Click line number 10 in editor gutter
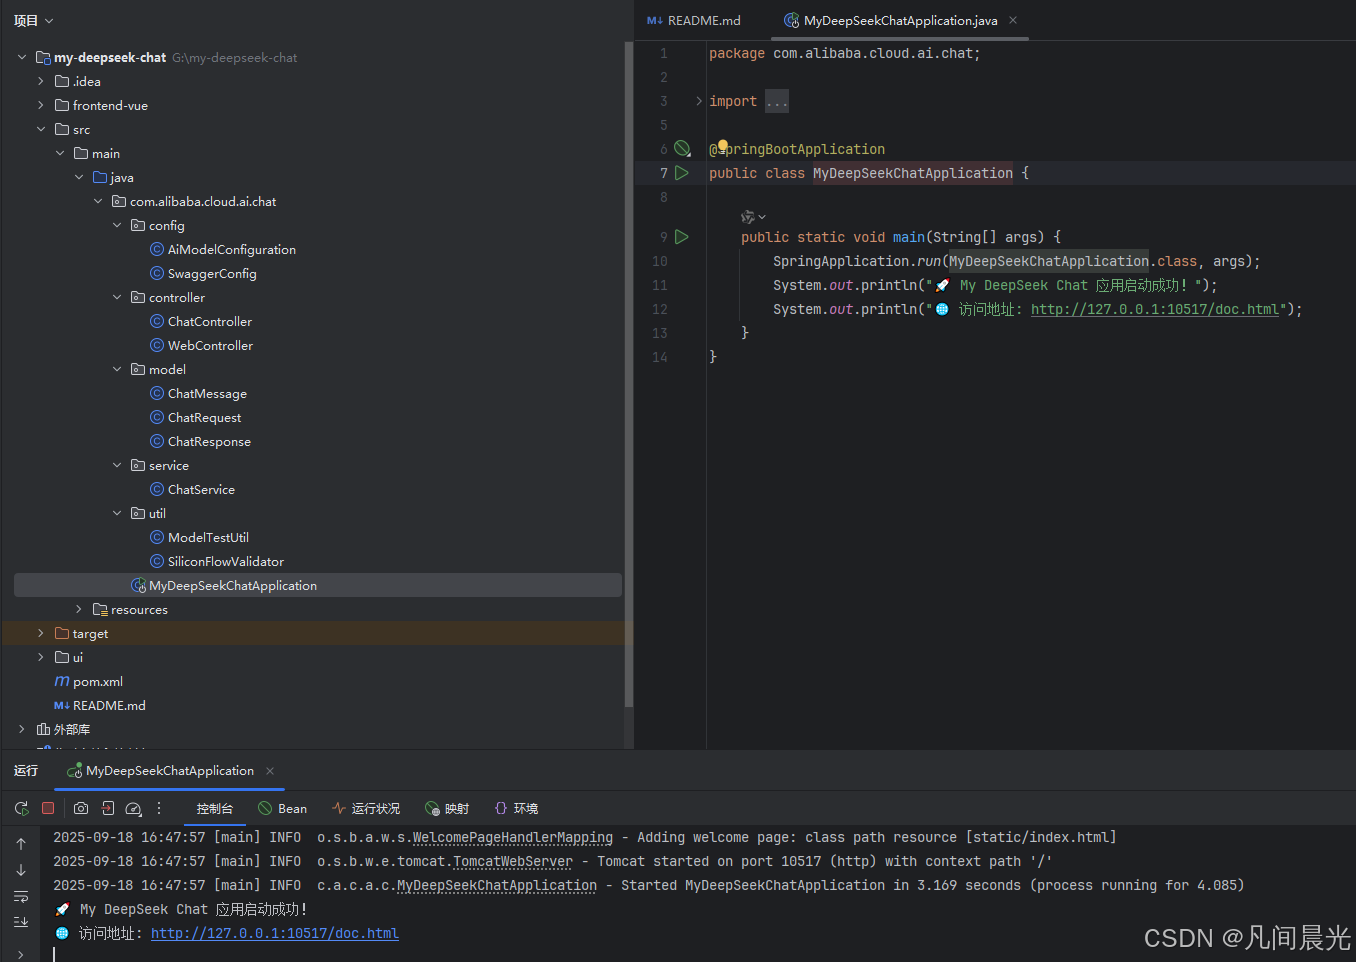Viewport: 1356px width, 962px height. coord(660,261)
